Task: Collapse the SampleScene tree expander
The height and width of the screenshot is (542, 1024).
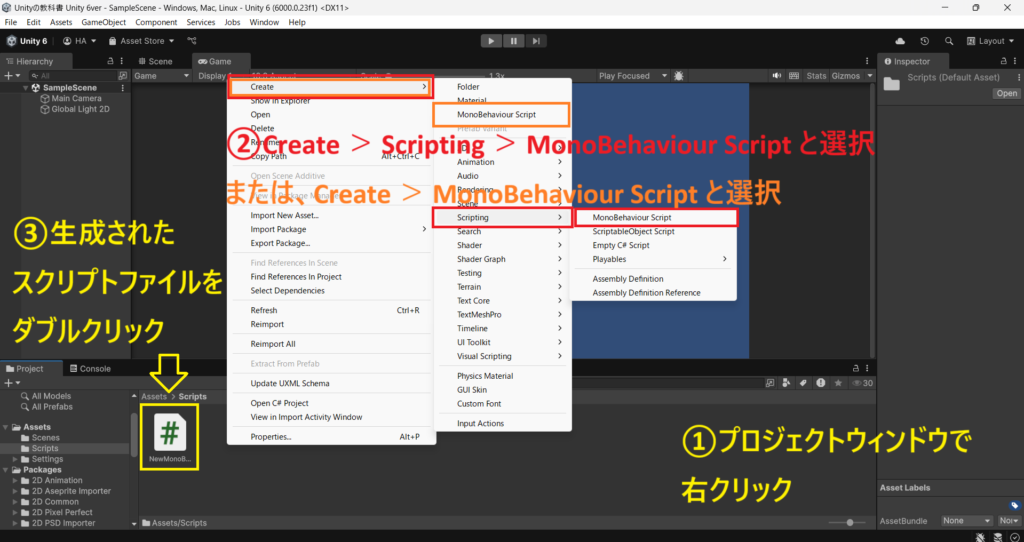Action: pyautogui.click(x=26, y=88)
